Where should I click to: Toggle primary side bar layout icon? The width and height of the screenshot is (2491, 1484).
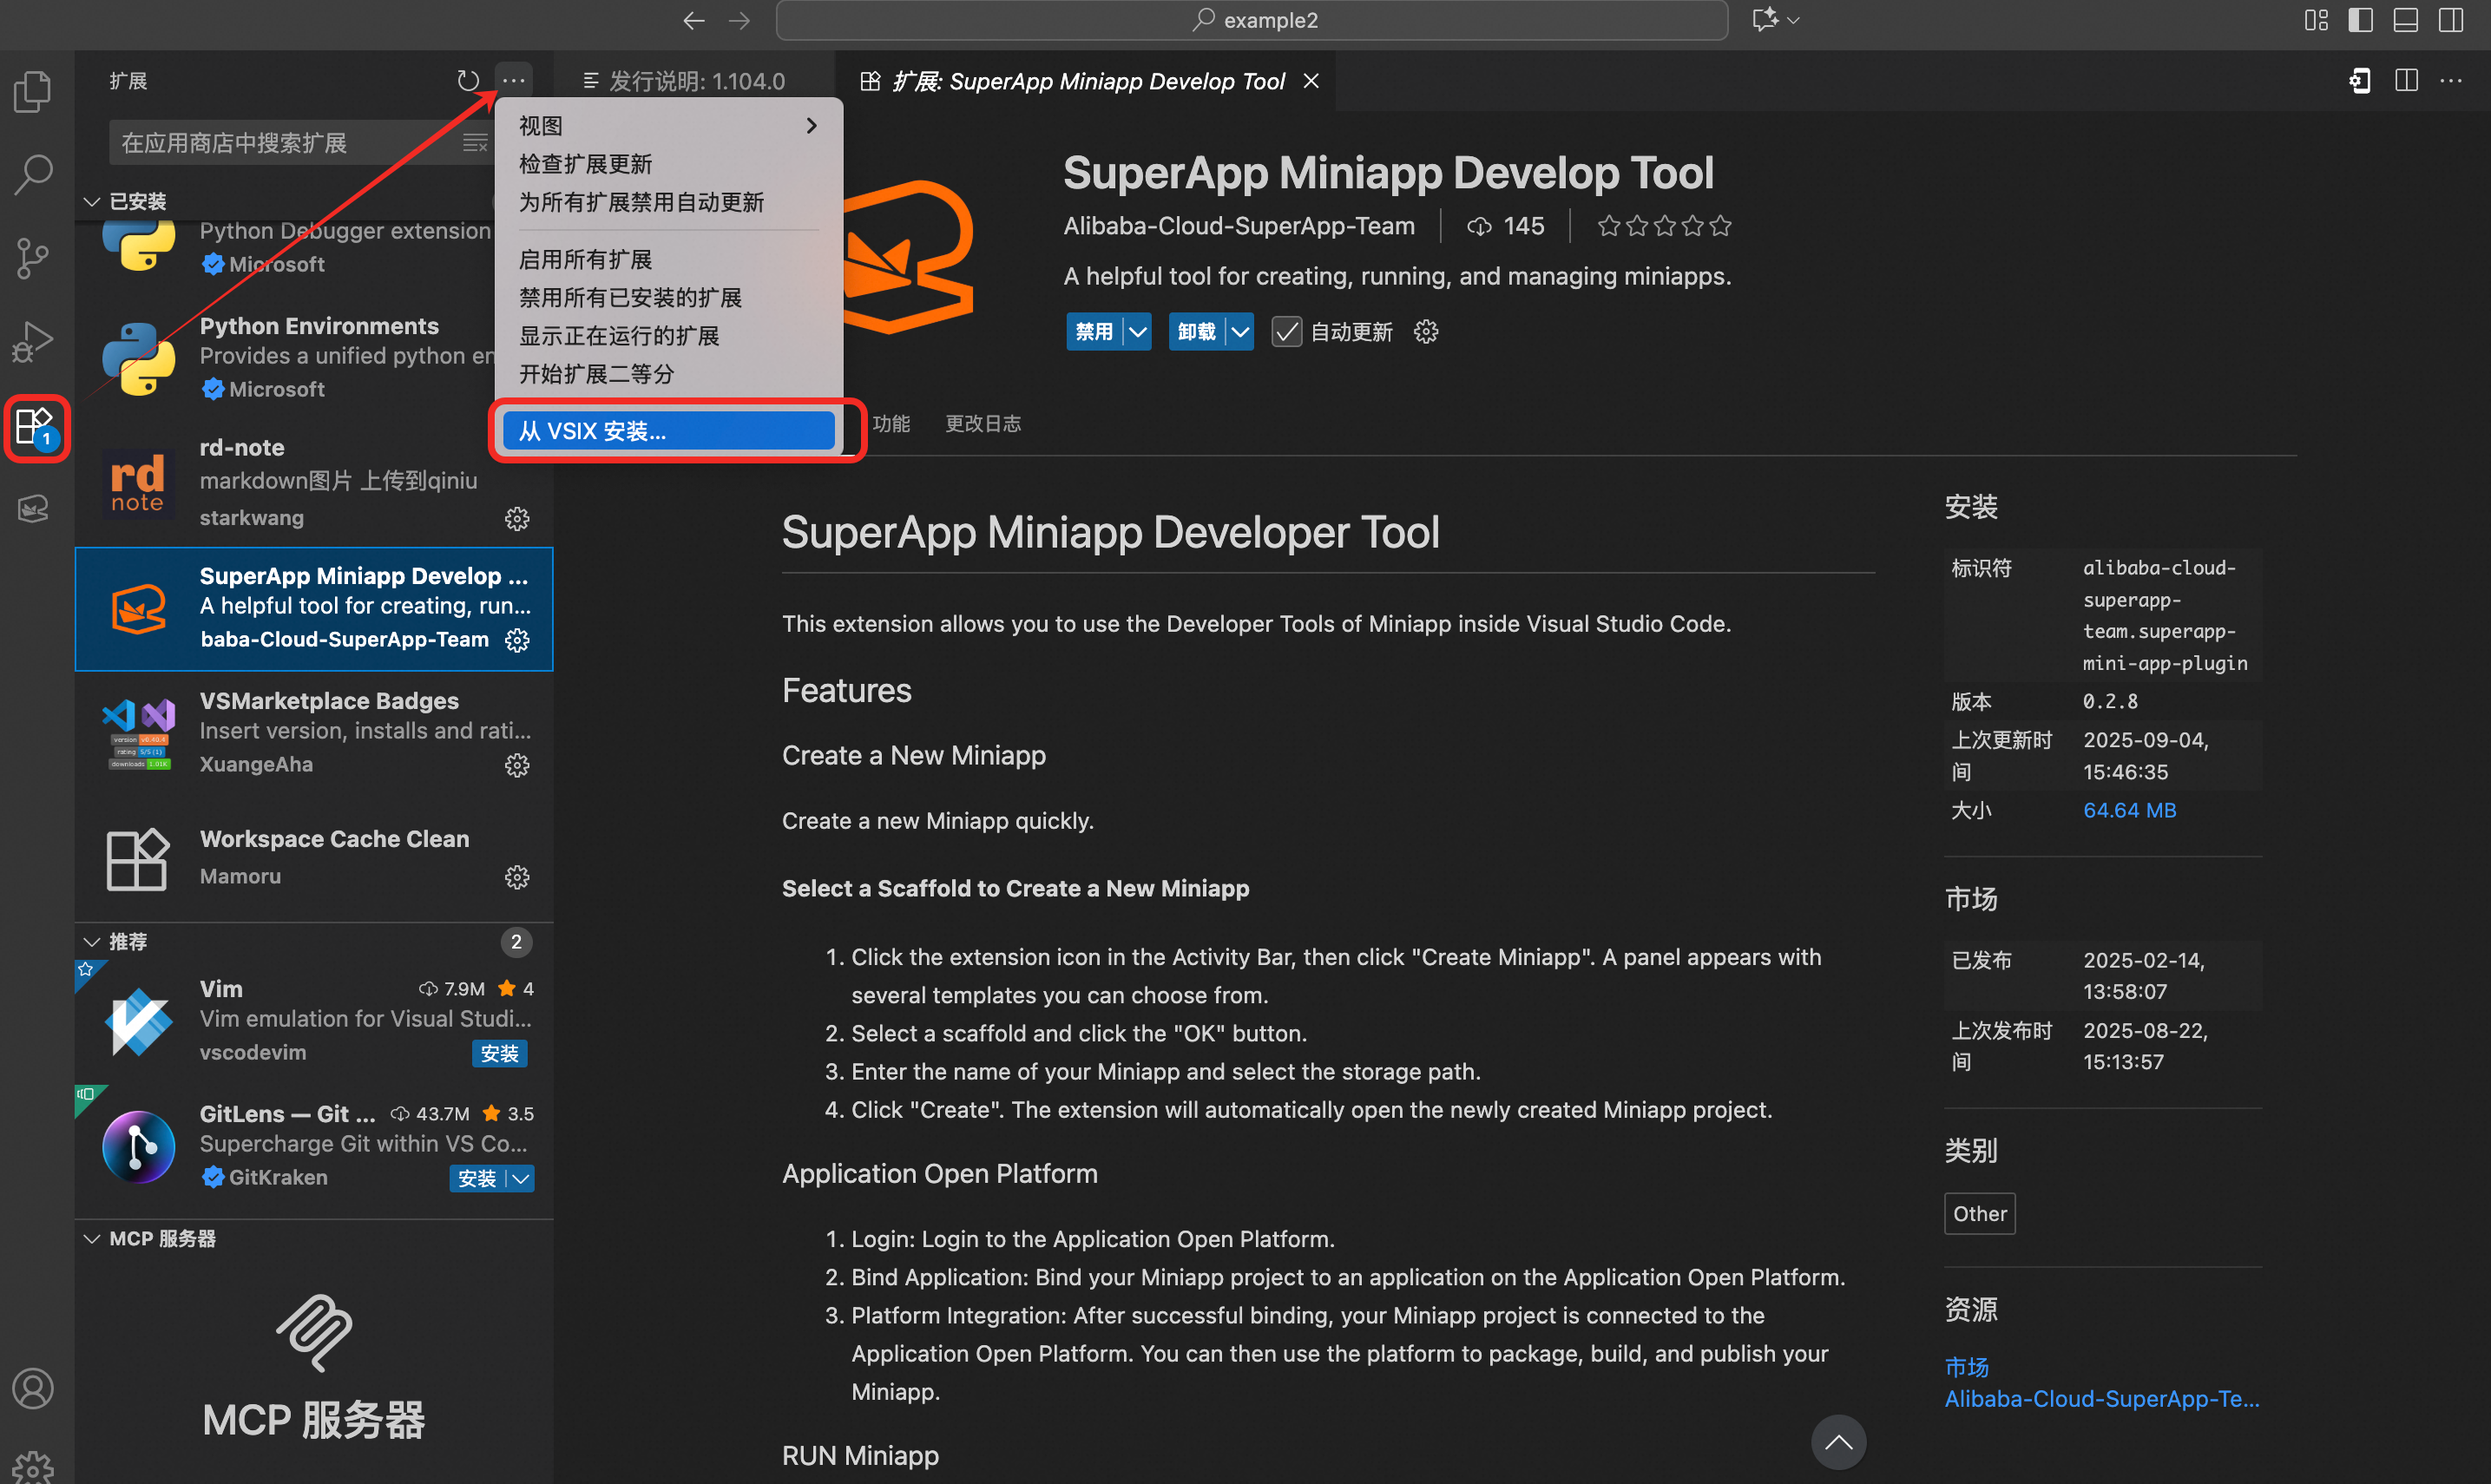(x=2361, y=20)
